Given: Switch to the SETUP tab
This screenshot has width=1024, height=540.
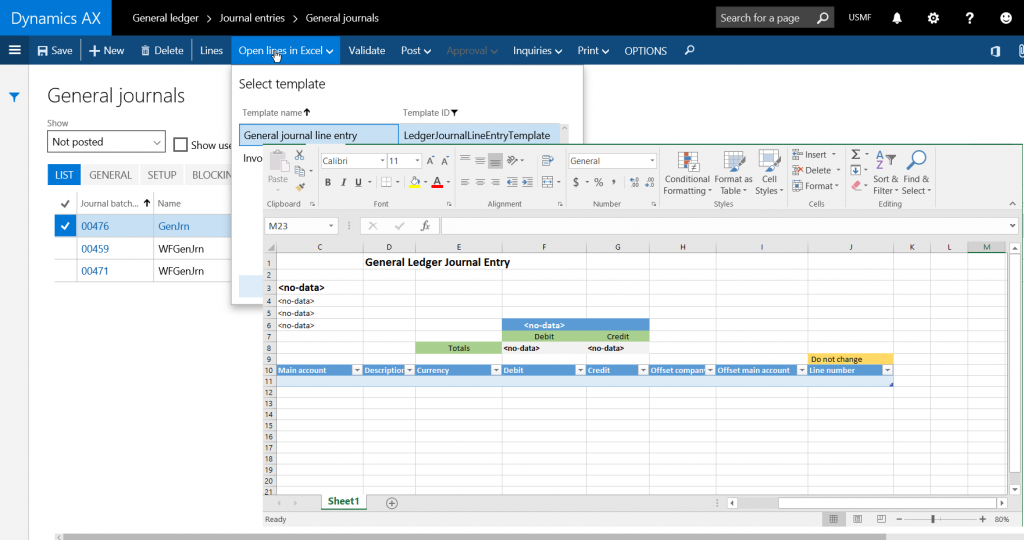Looking at the screenshot, I should [x=162, y=175].
